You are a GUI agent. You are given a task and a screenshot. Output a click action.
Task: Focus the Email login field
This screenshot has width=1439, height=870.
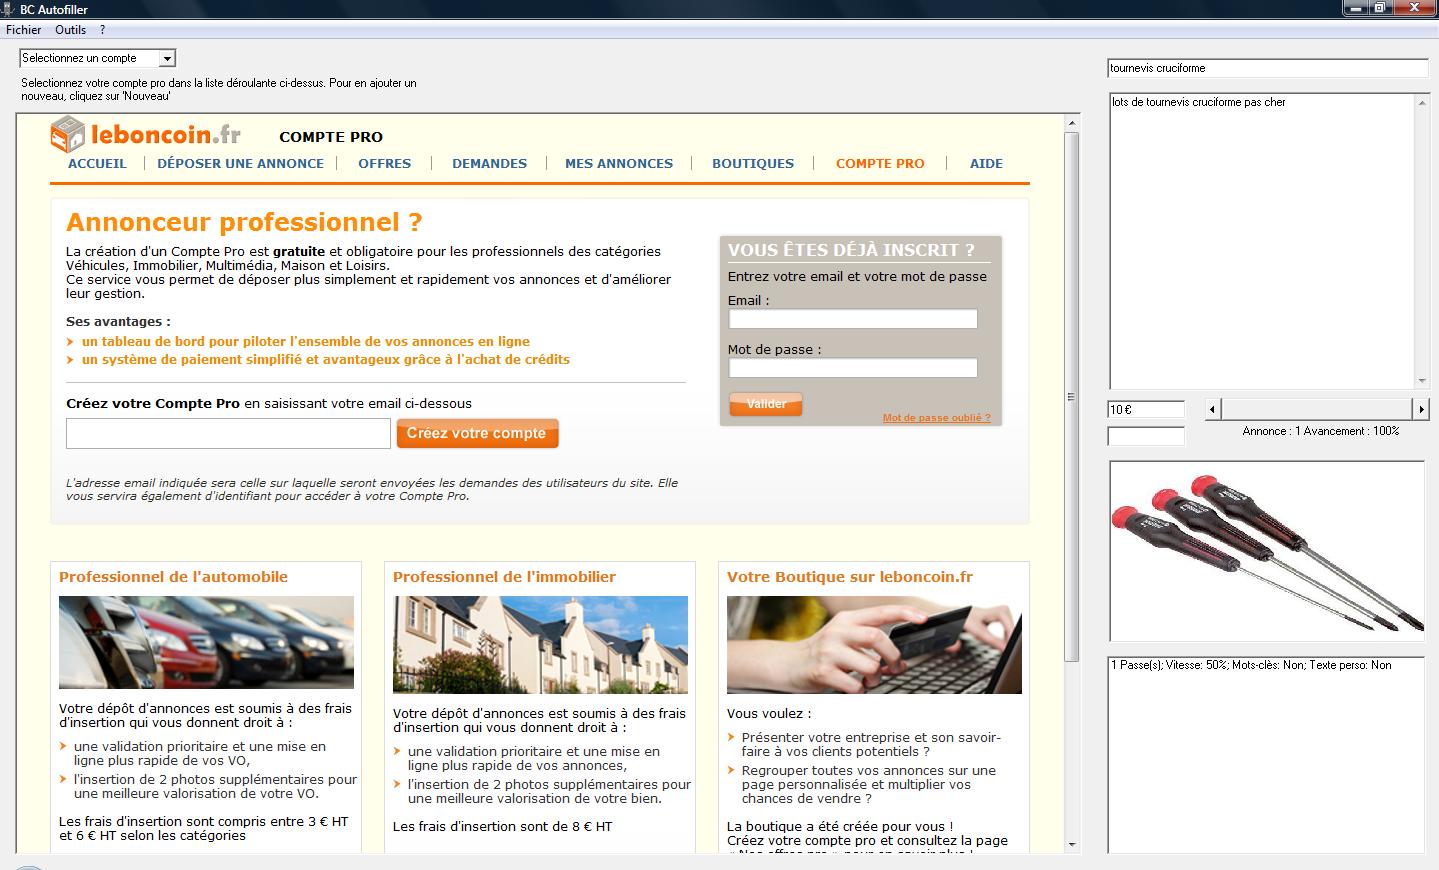click(x=853, y=319)
